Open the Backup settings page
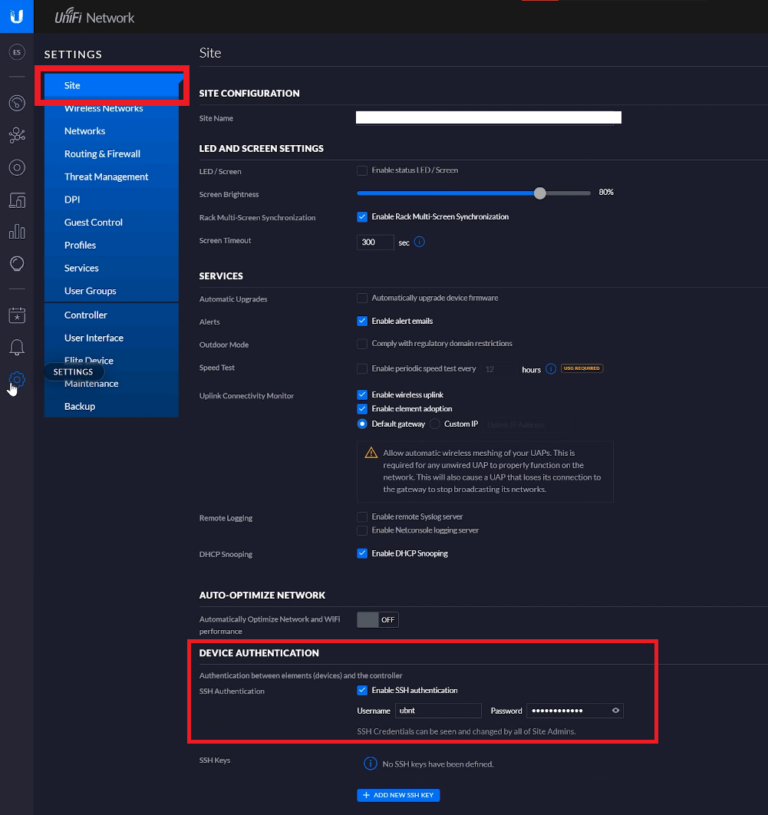 (80, 406)
